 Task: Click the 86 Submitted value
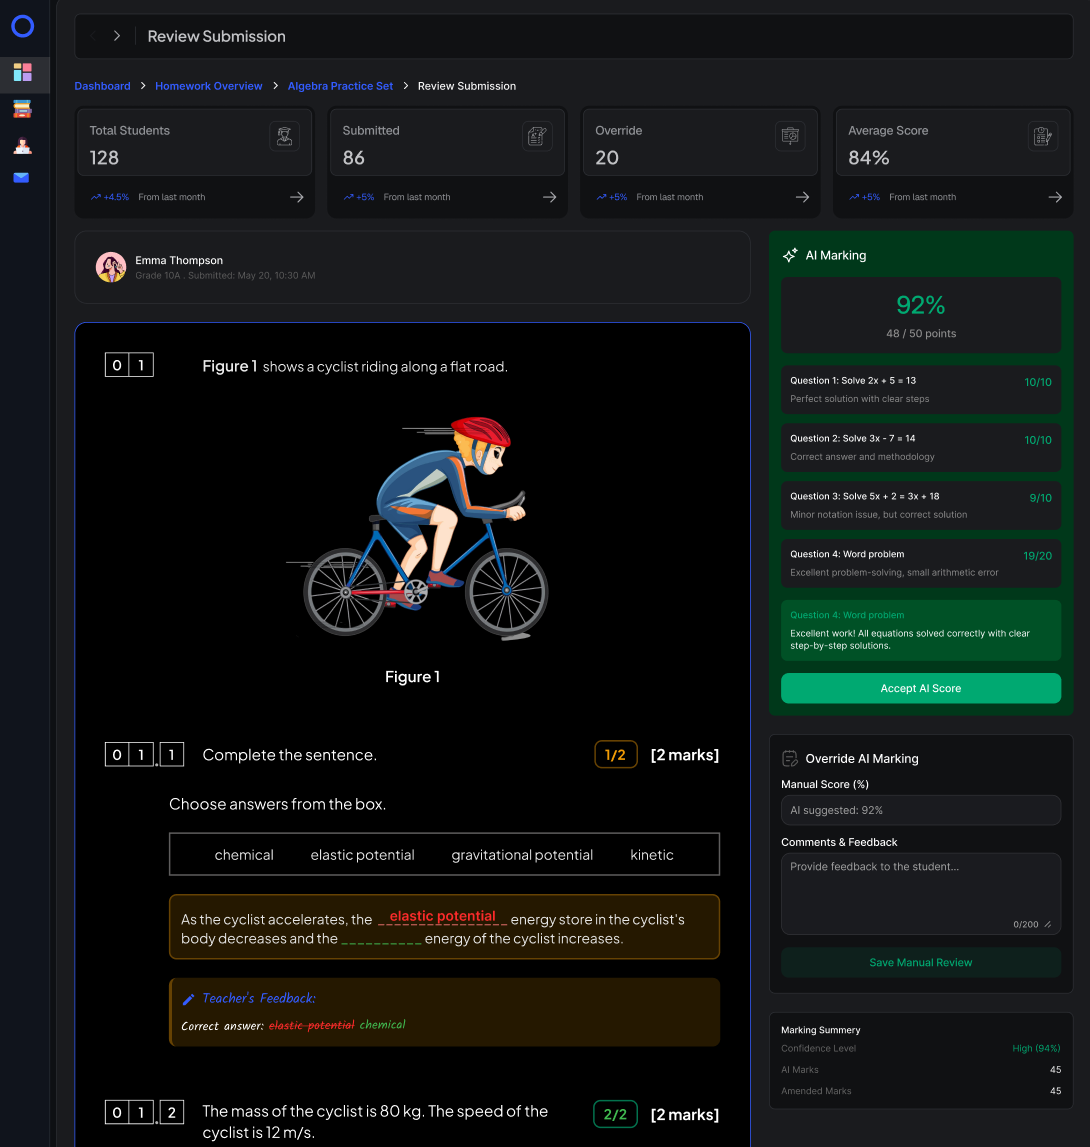353,158
